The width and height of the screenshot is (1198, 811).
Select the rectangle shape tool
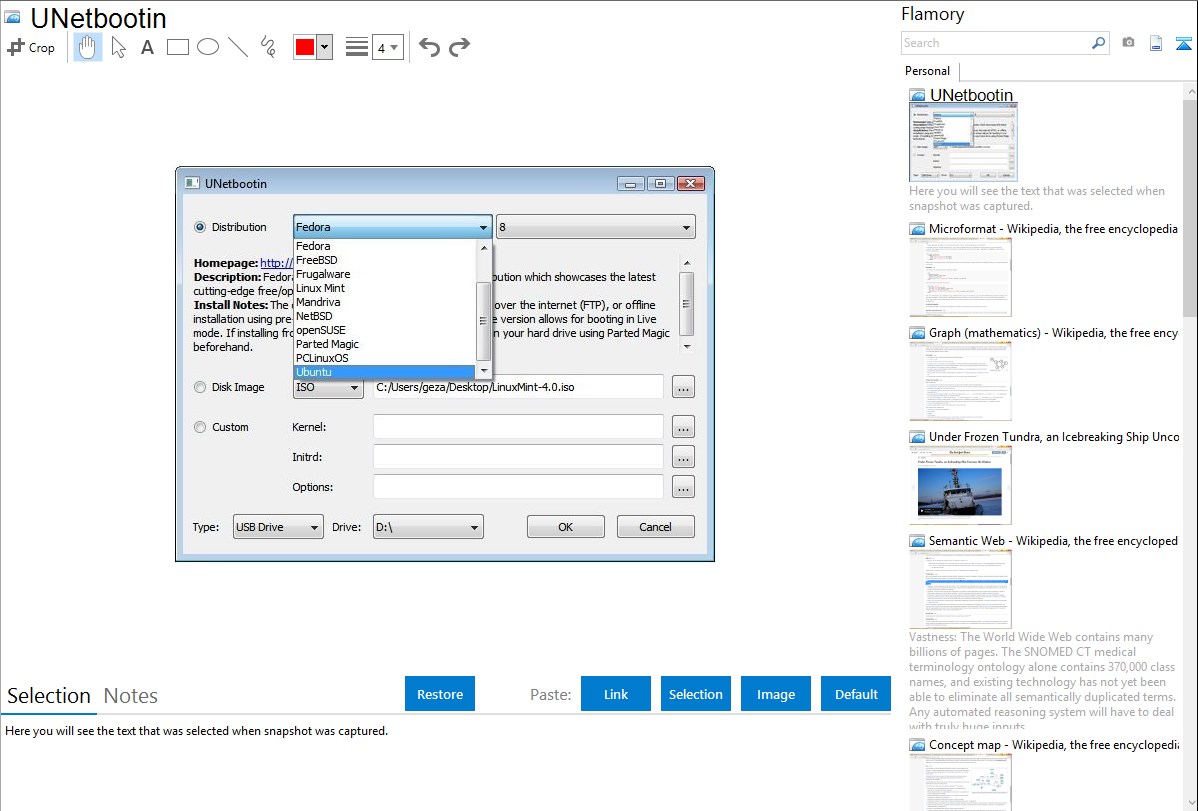point(177,47)
